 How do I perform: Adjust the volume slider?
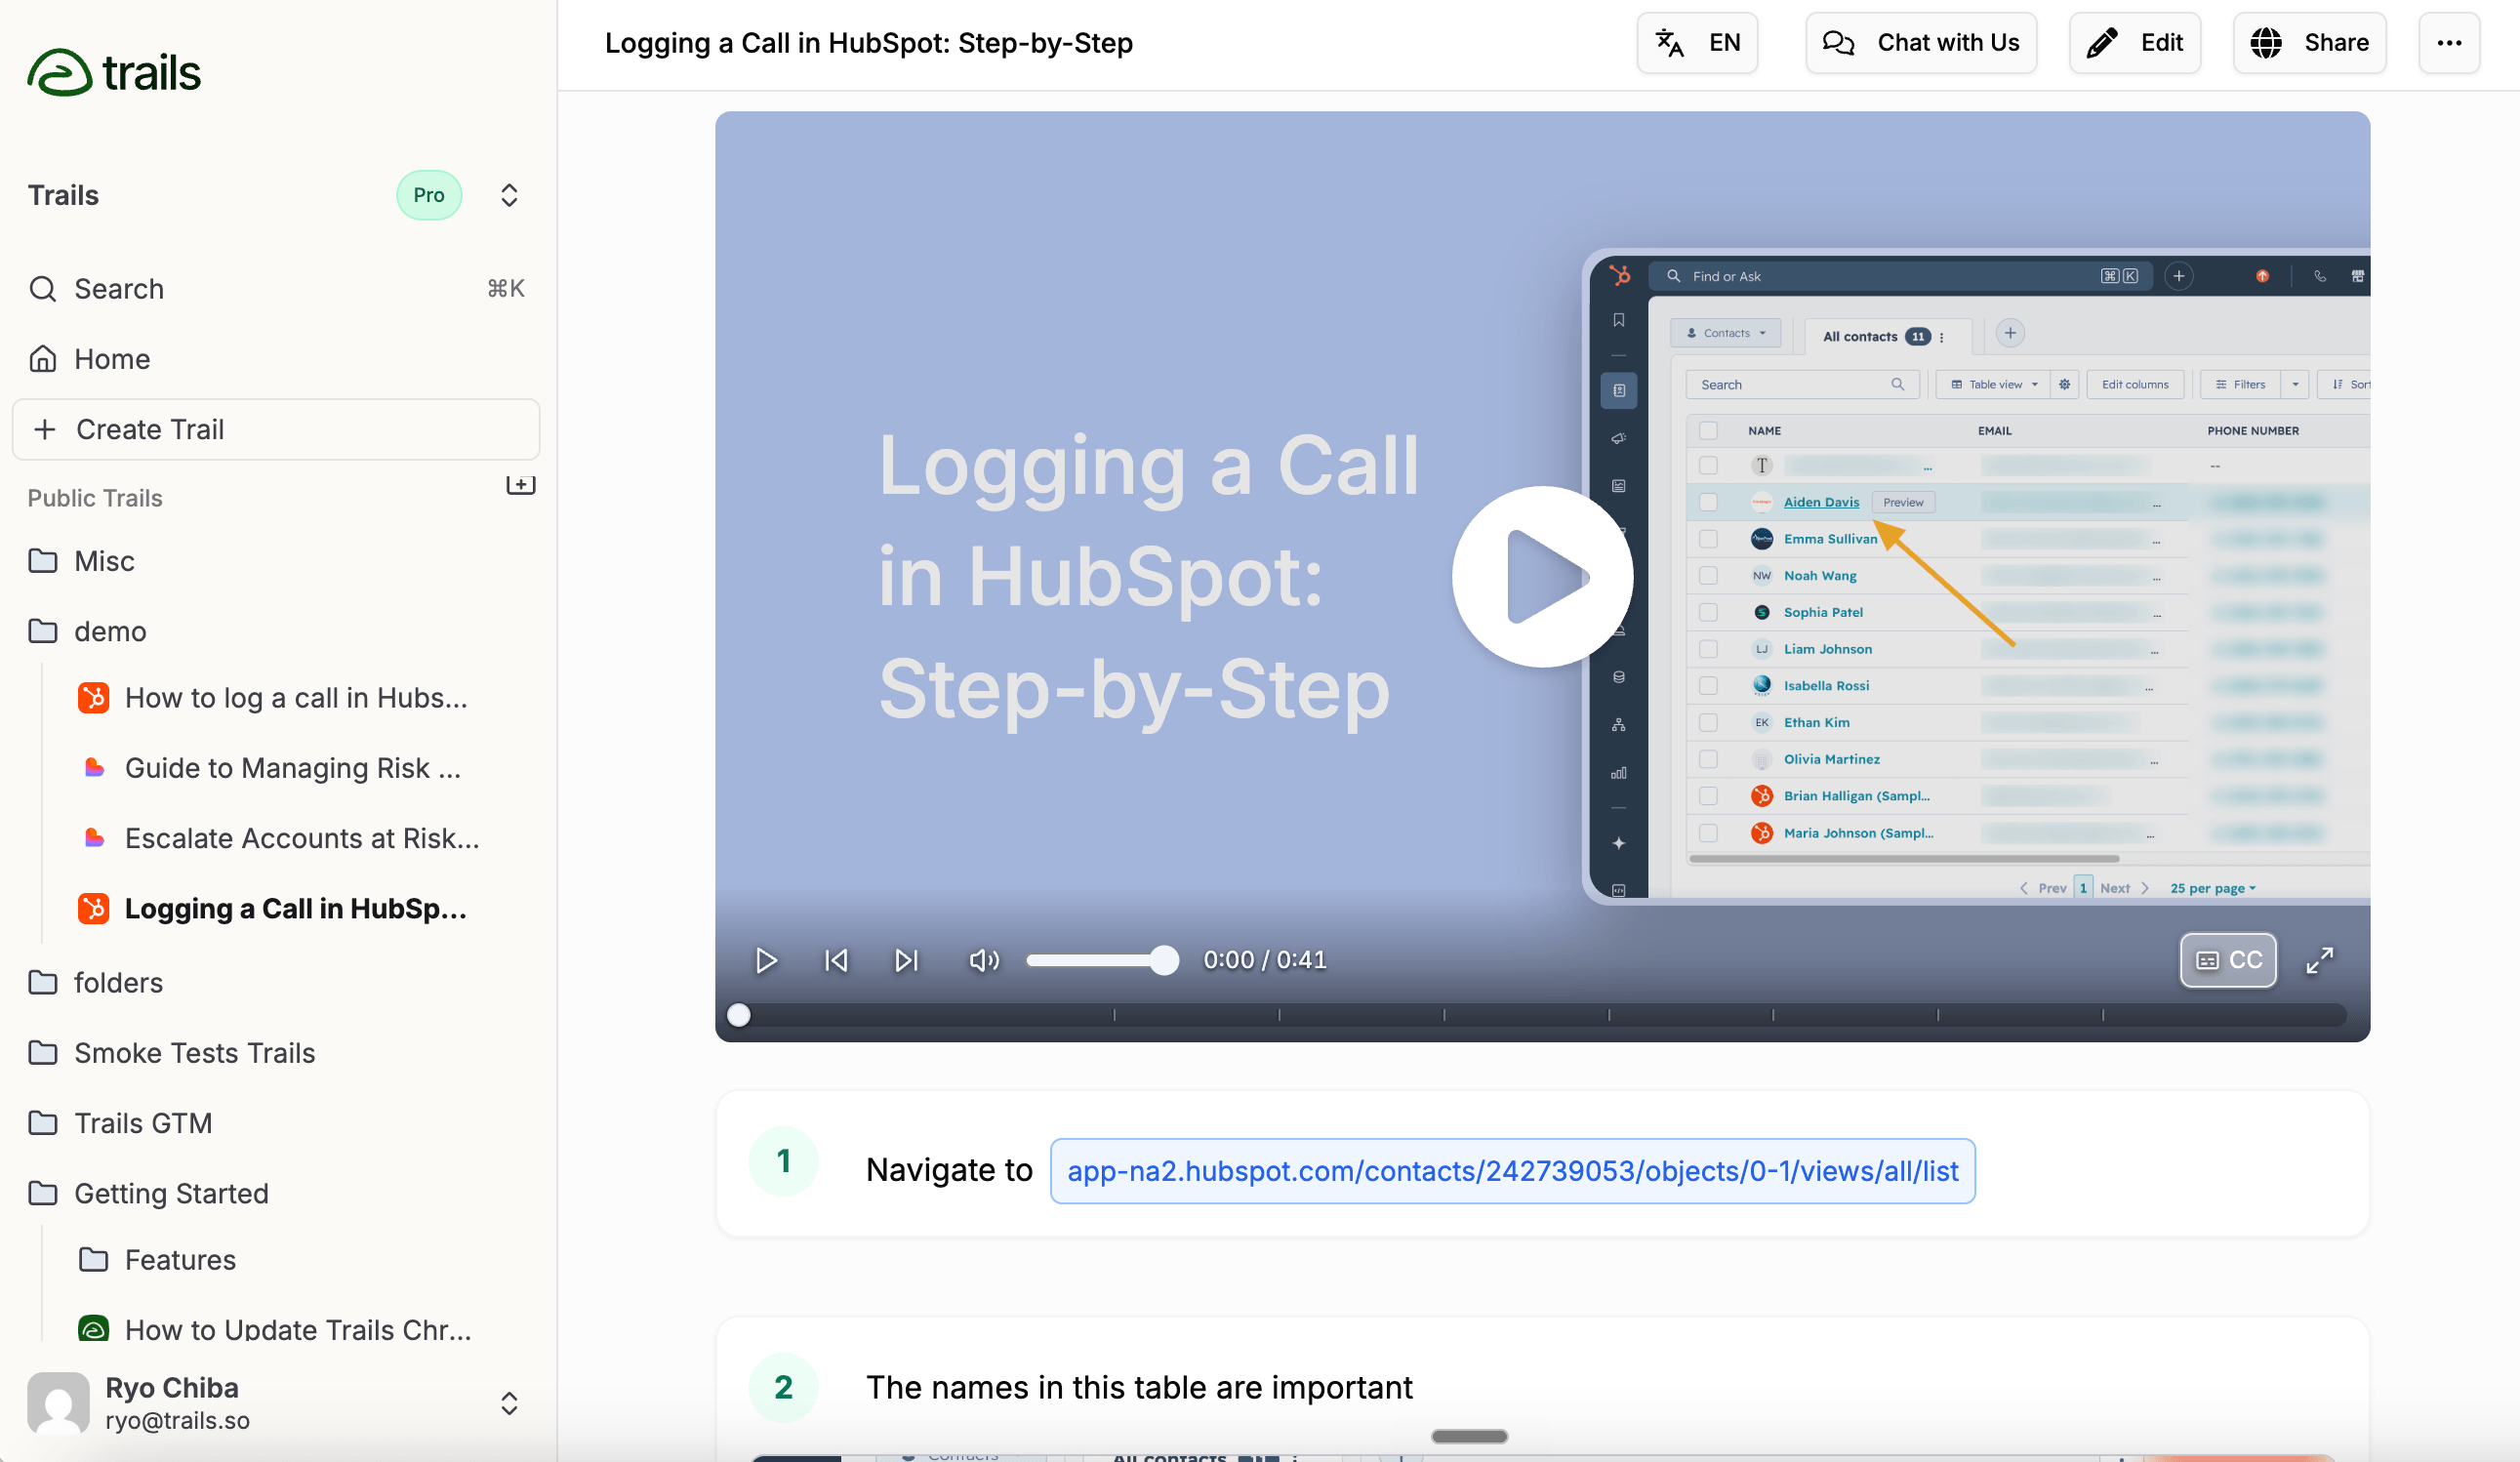pyautogui.click(x=1102, y=960)
